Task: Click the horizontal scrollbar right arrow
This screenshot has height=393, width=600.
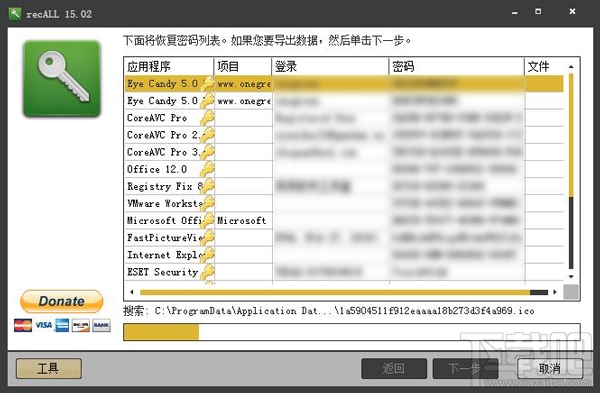Action: click(x=555, y=292)
